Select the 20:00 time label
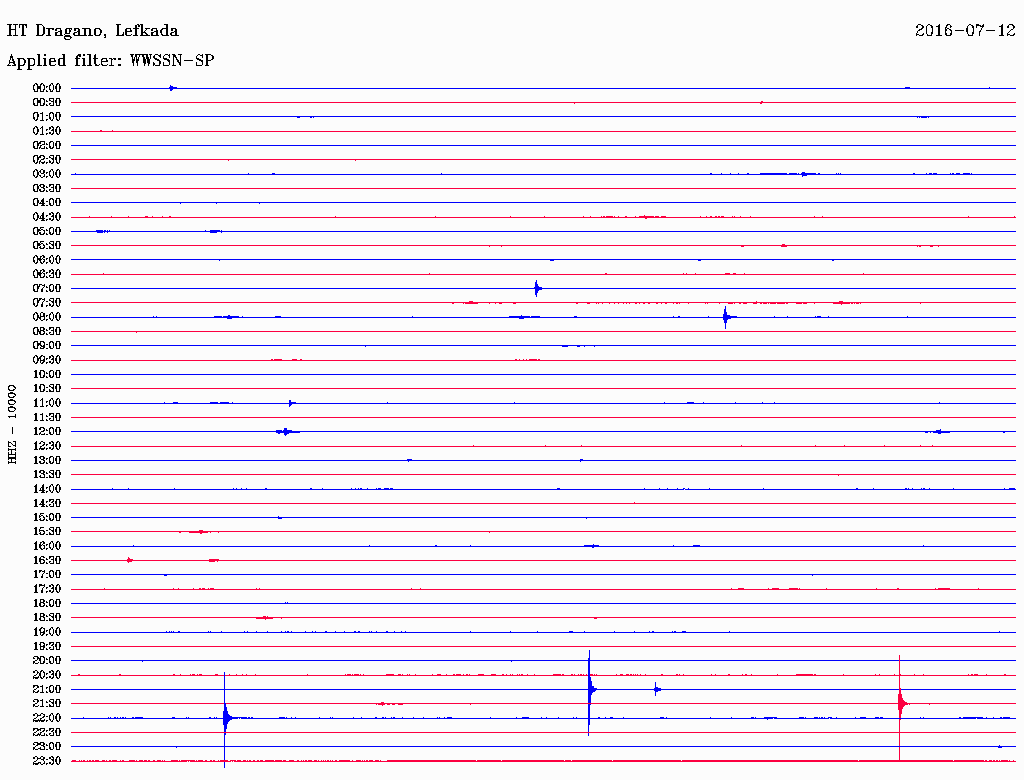Image resolution: width=1024 pixels, height=780 pixels. pyautogui.click(x=47, y=660)
